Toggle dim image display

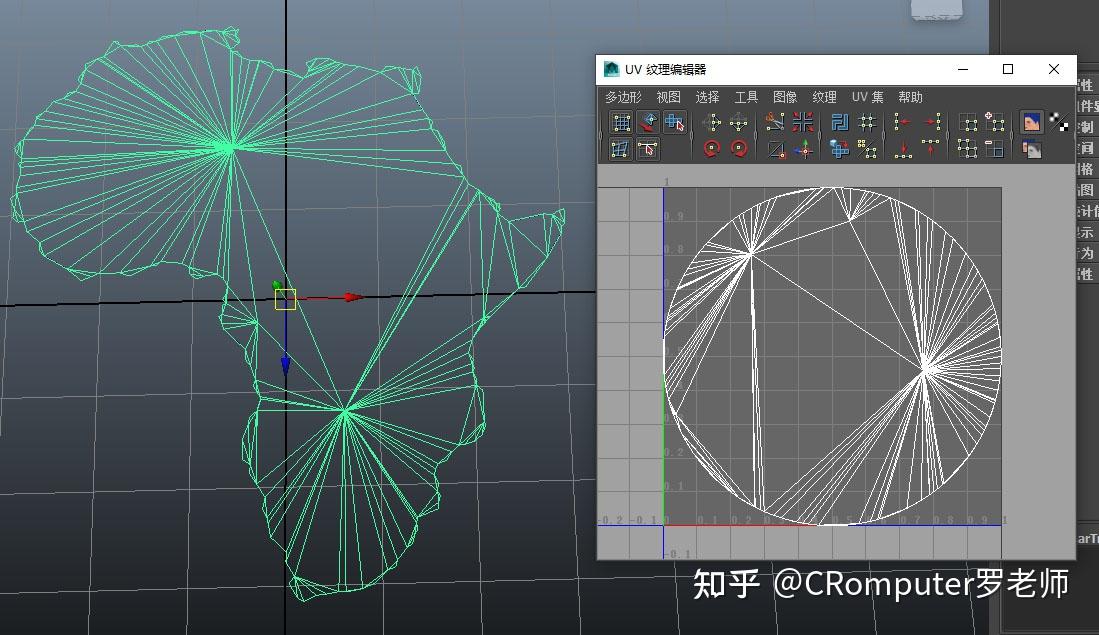pyautogui.click(x=1031, y=150)
